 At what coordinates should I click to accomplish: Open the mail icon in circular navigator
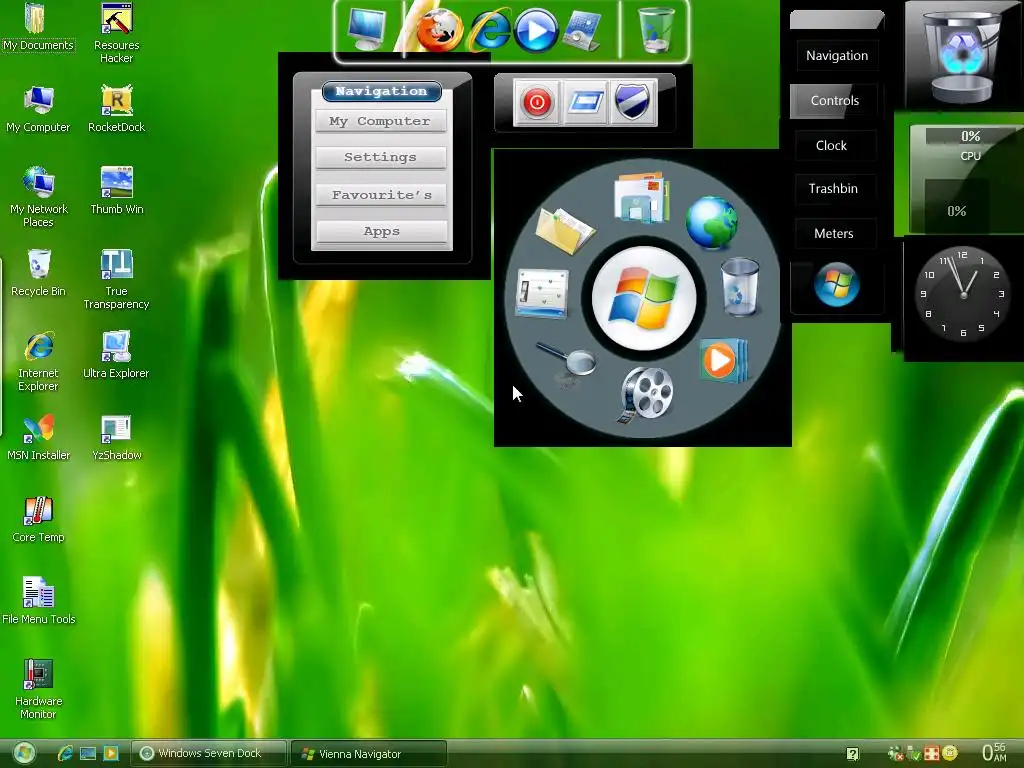pyautogui.click(x=641, y=197)
